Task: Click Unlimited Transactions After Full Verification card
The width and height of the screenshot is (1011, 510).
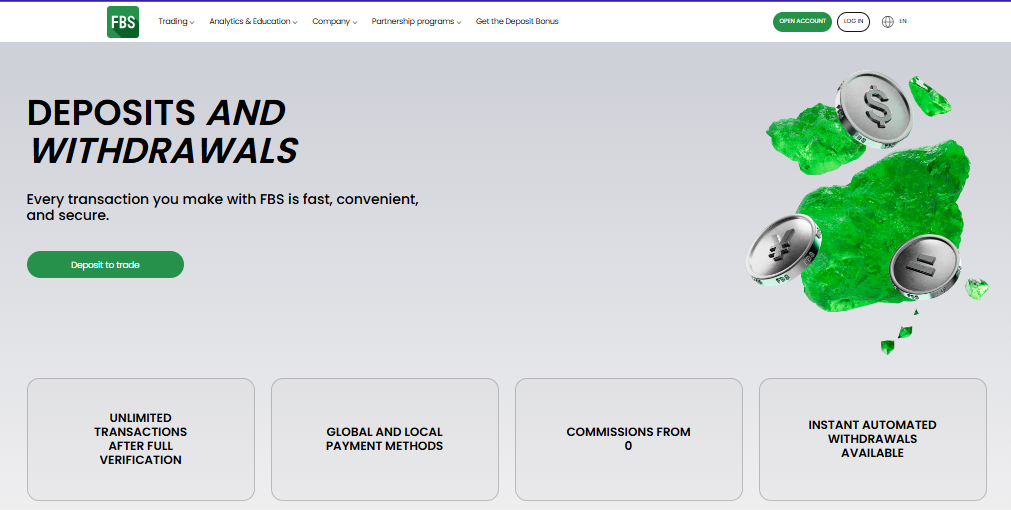Action: (141, 439)
